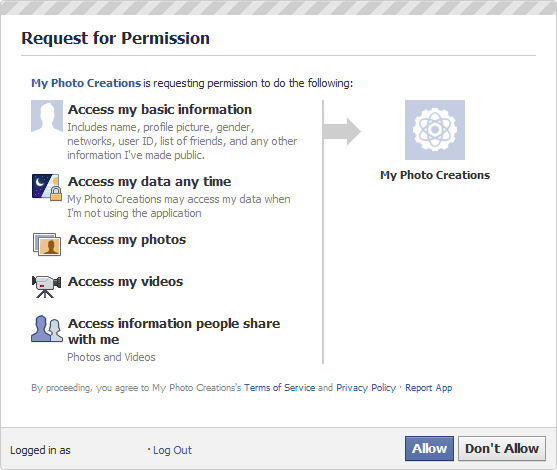Click the two-people shared information icon
Screen dimensions: 557x470
click(x=47, y=329)
